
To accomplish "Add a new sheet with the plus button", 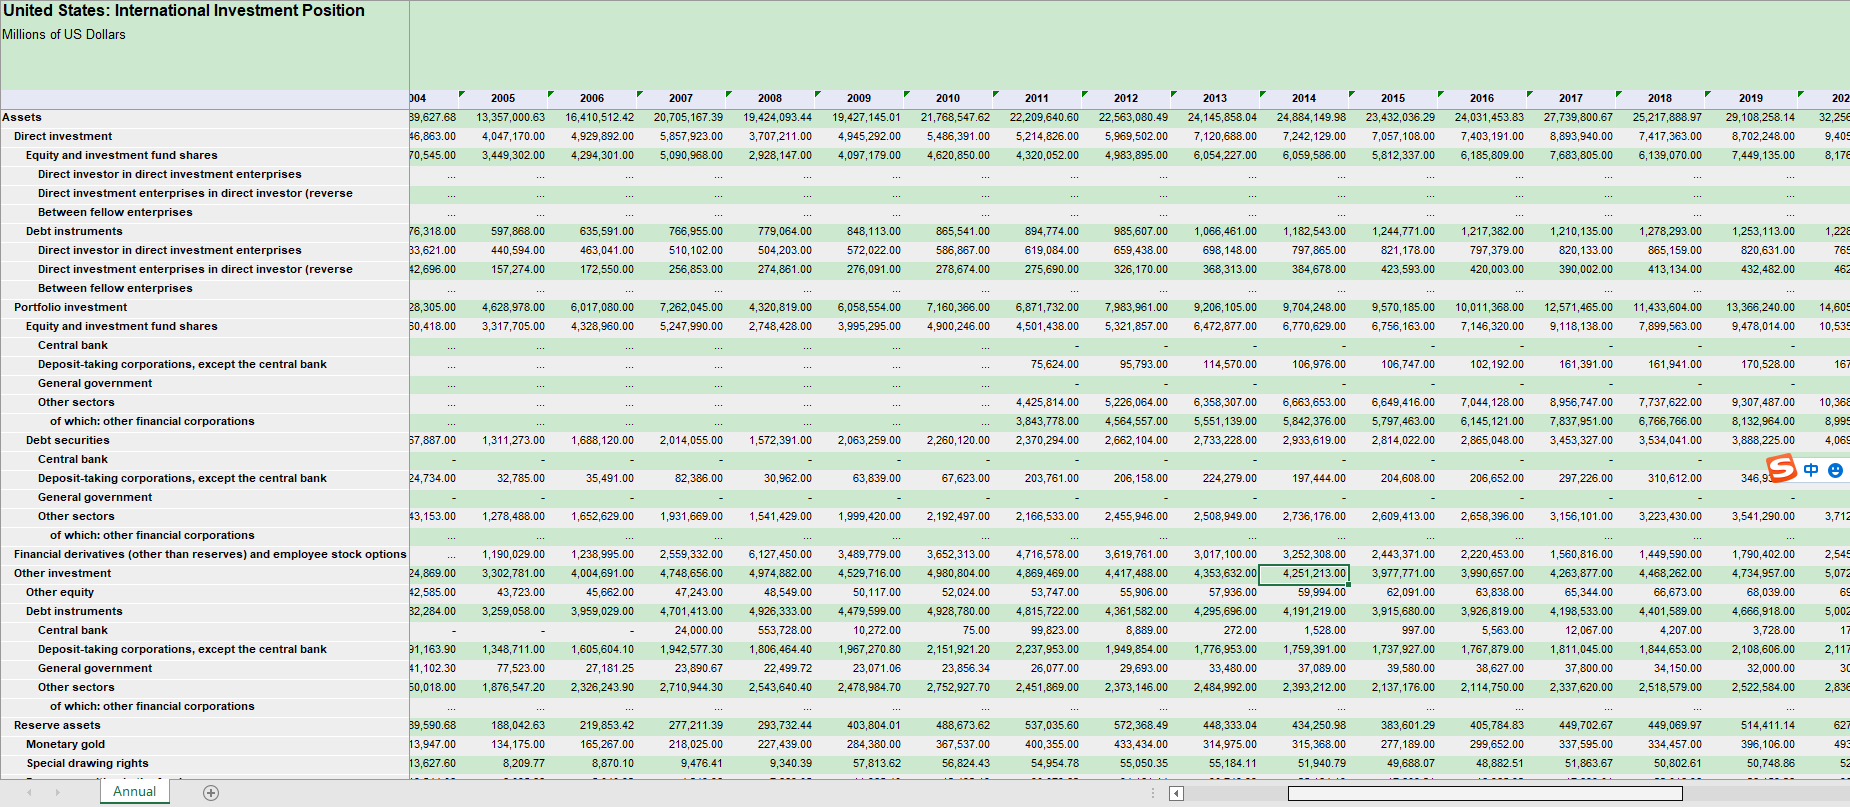I will click(x=211, y=793).
